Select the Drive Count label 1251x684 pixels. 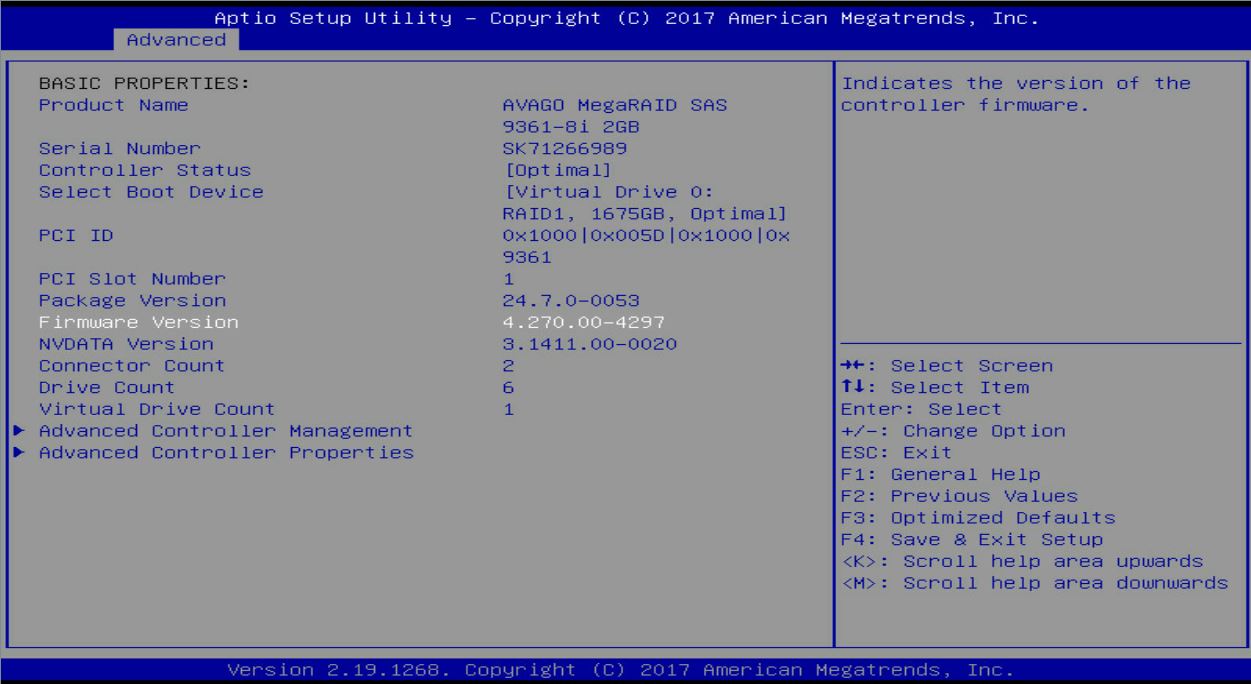point(107,387)
